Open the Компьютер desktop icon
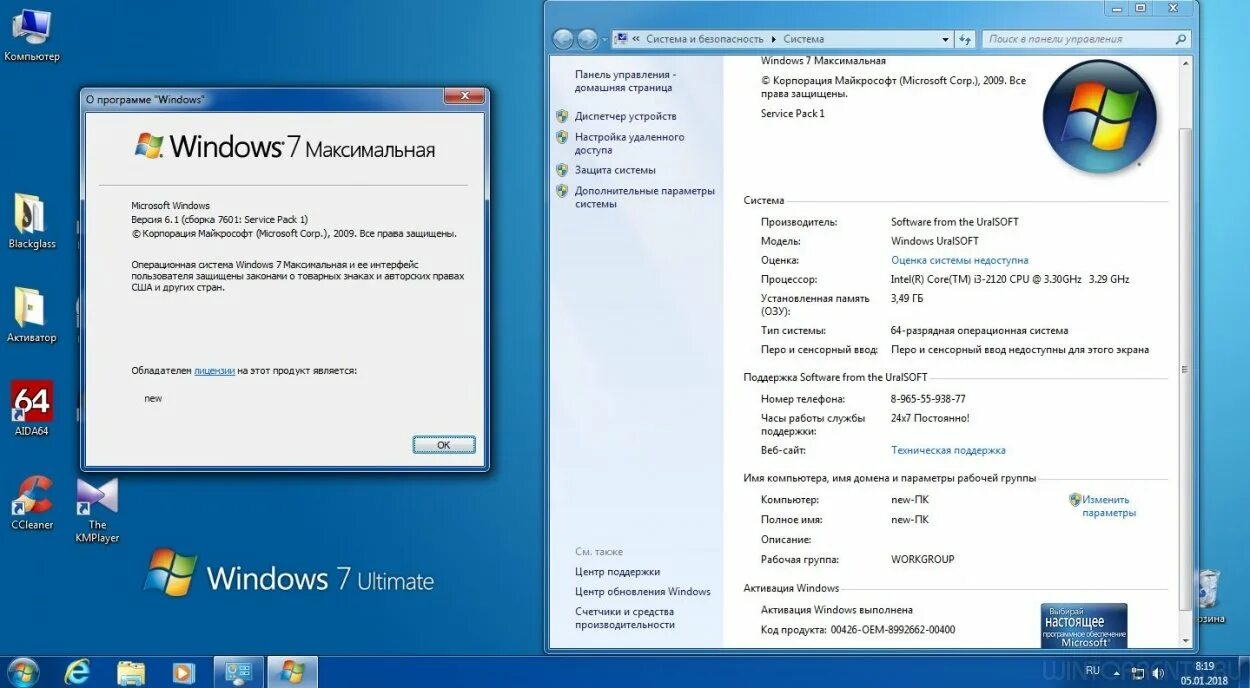Screen dimensions: 1250x688 (32, 34)
